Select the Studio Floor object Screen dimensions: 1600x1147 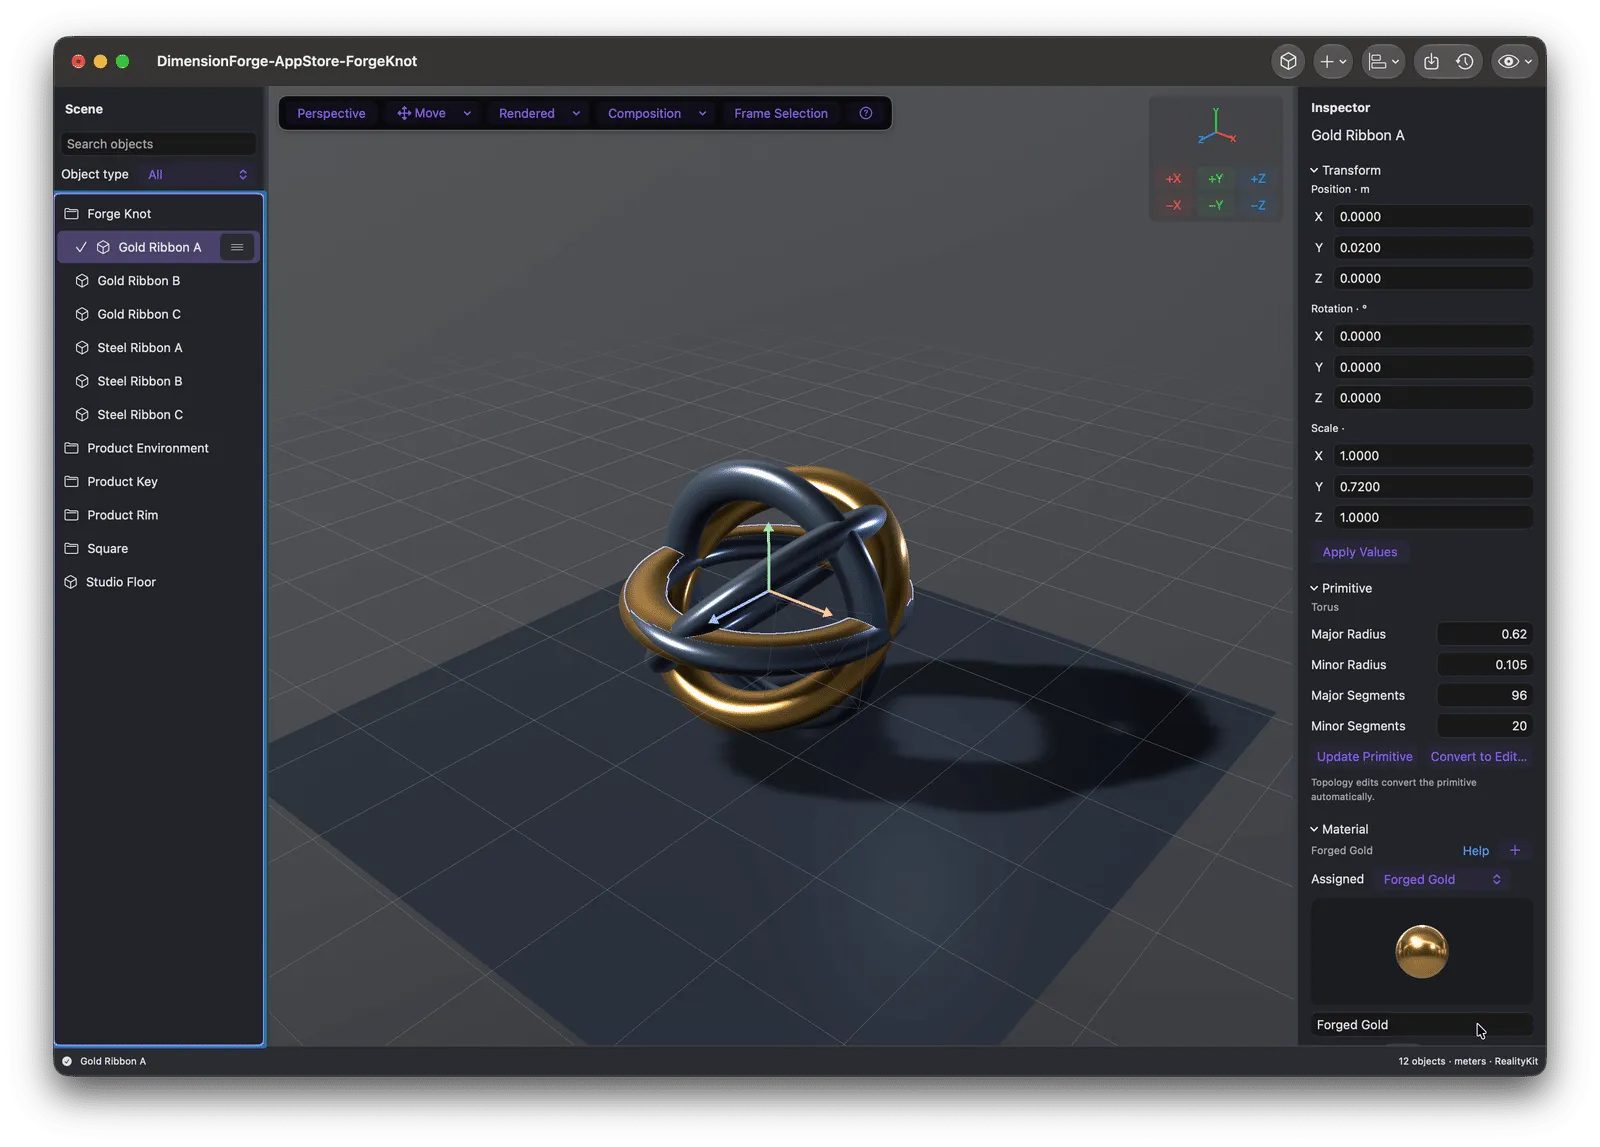click(x=159, y=582)
